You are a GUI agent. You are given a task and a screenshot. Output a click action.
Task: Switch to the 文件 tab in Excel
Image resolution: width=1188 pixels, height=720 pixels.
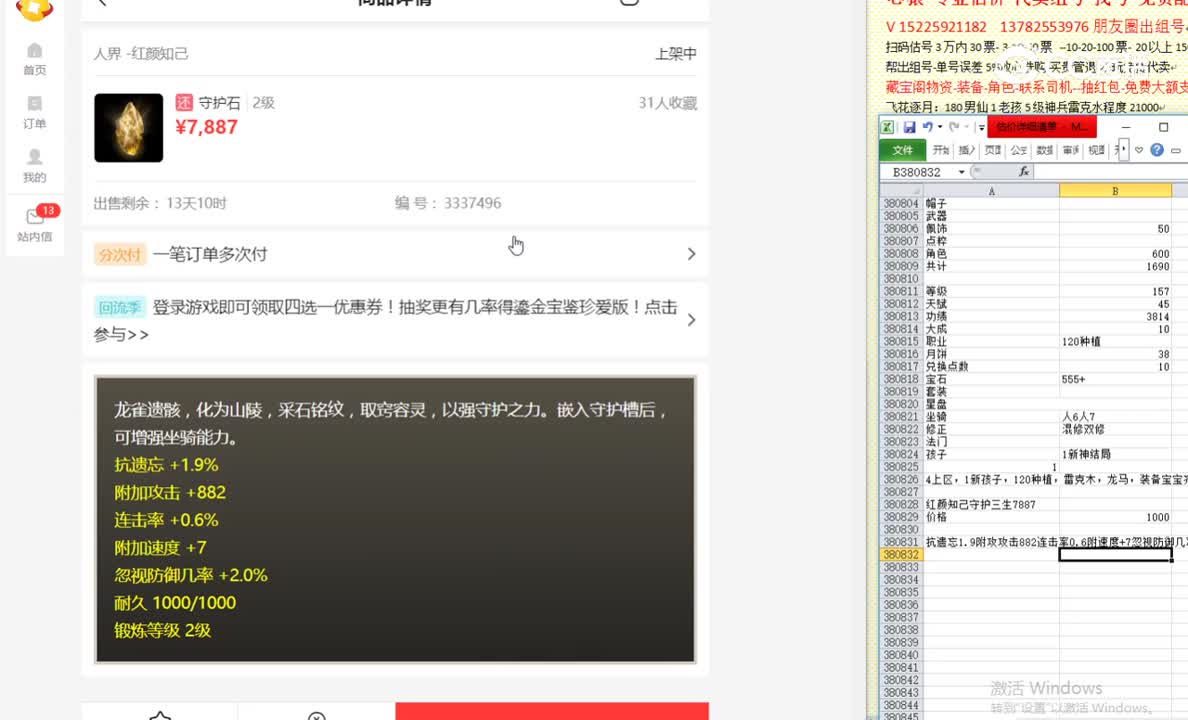(x=903, y=150)
